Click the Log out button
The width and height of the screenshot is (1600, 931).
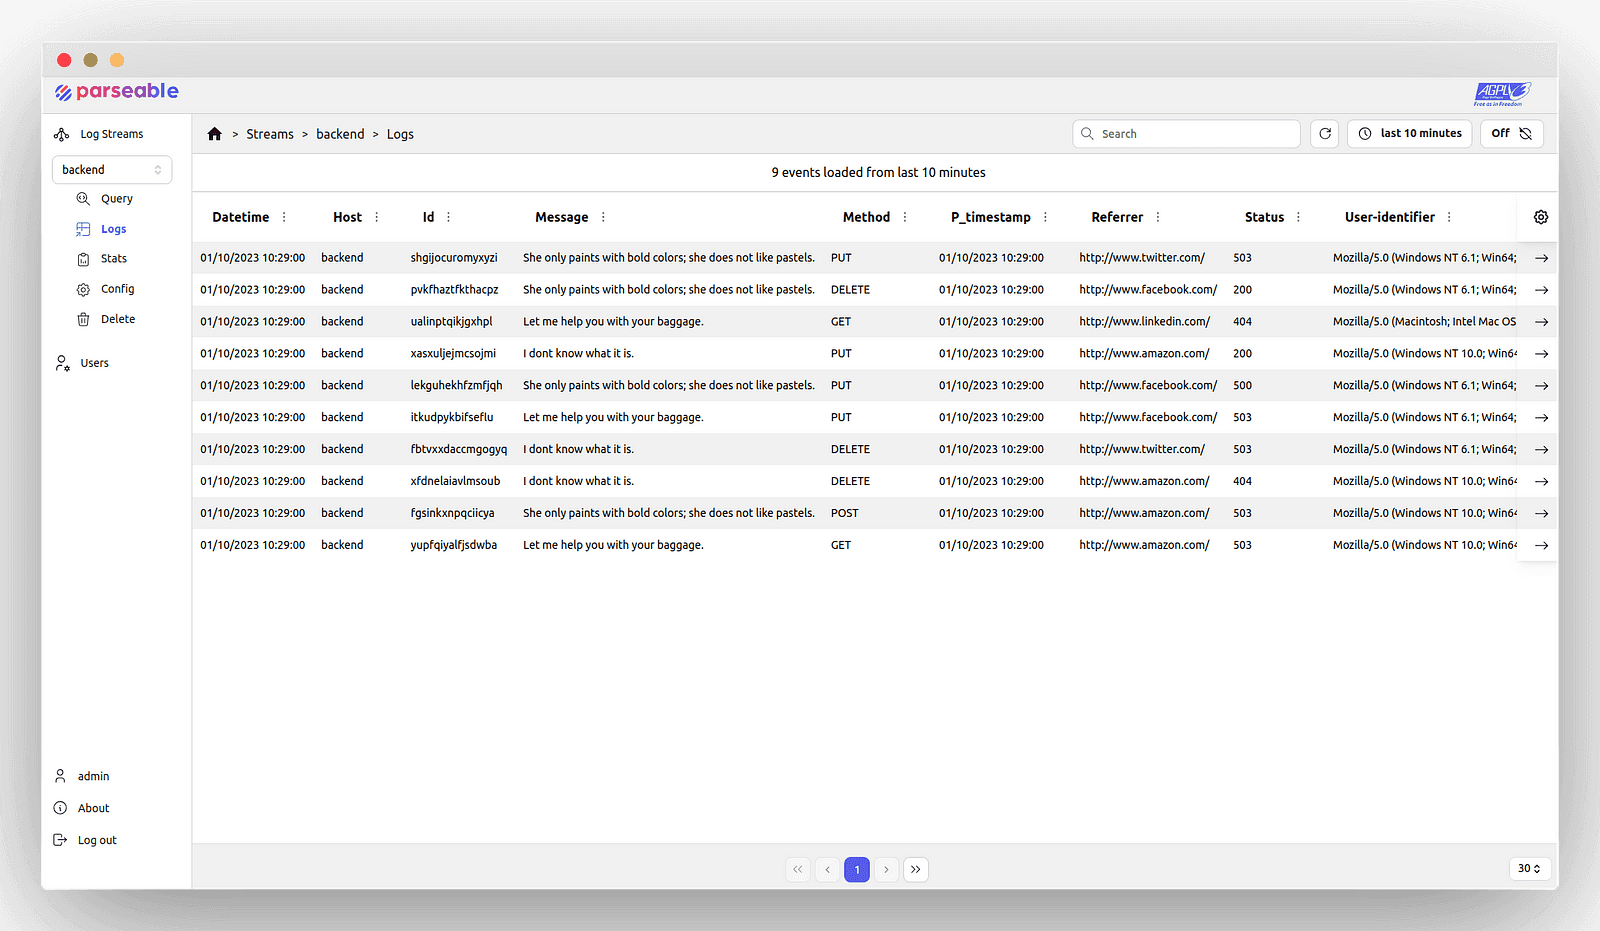tap(86, 840)
